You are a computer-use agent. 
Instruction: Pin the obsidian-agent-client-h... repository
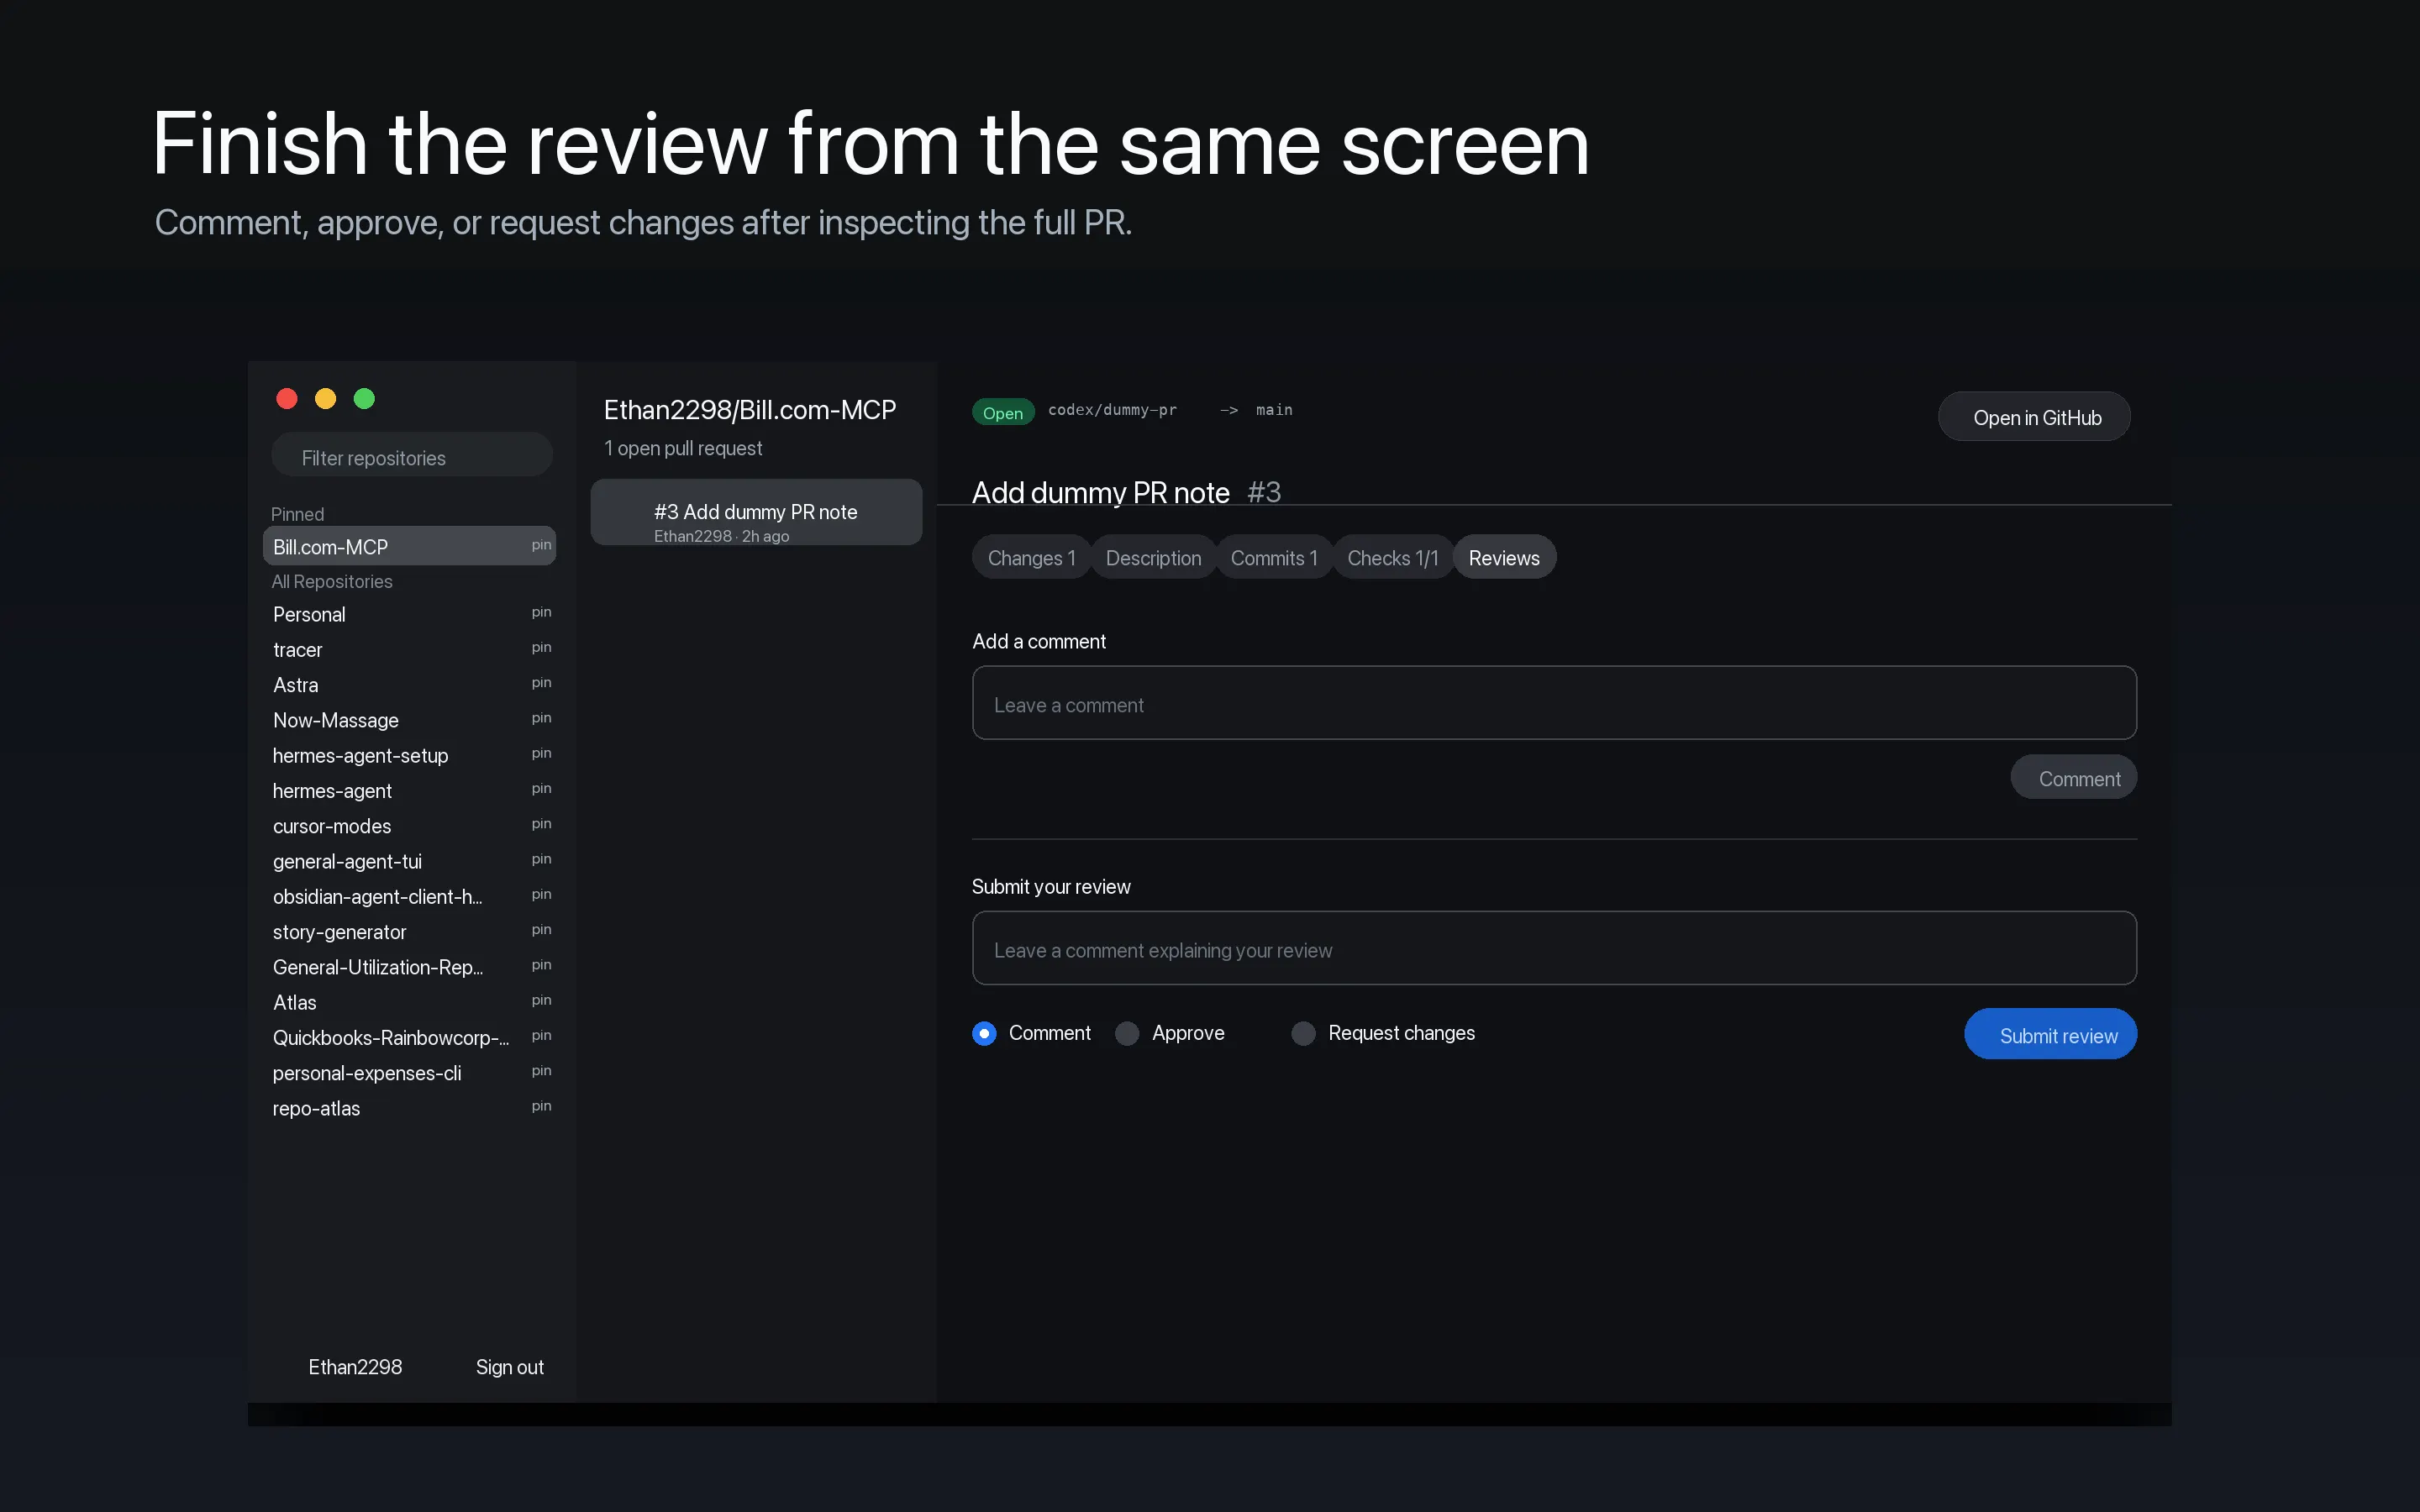point(541,895)
